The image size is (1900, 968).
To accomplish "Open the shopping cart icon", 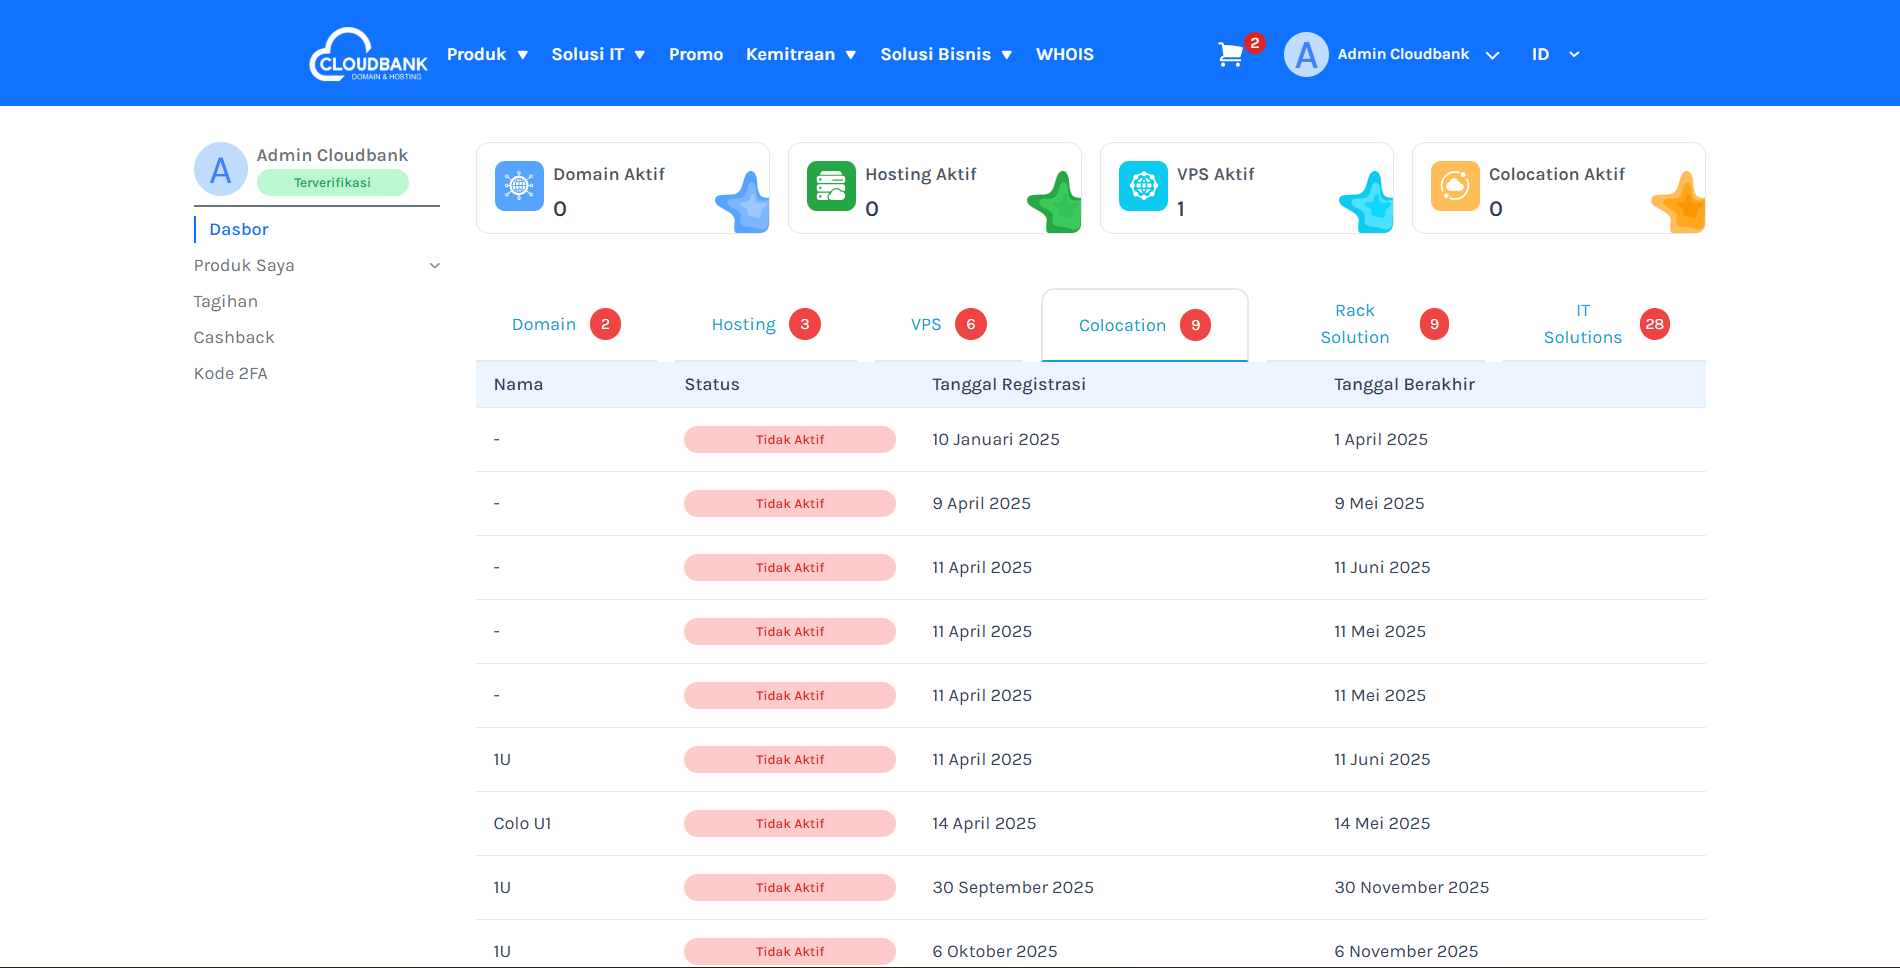I will [1231, 55].
